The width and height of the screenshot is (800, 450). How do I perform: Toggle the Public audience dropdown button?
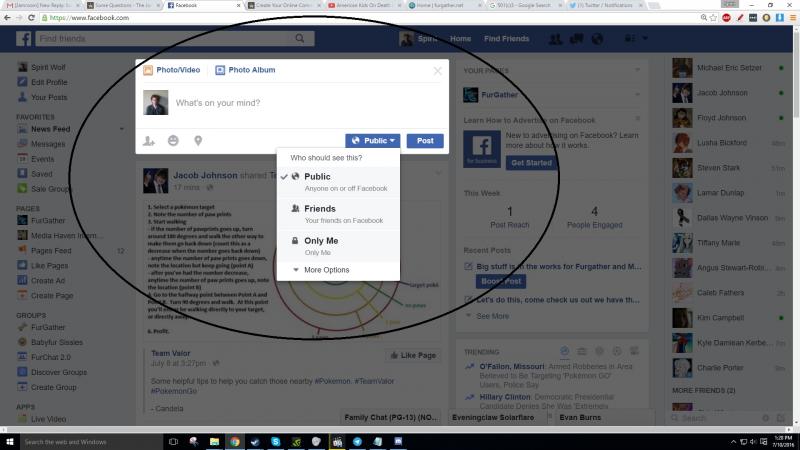click(x=374, y=141)
